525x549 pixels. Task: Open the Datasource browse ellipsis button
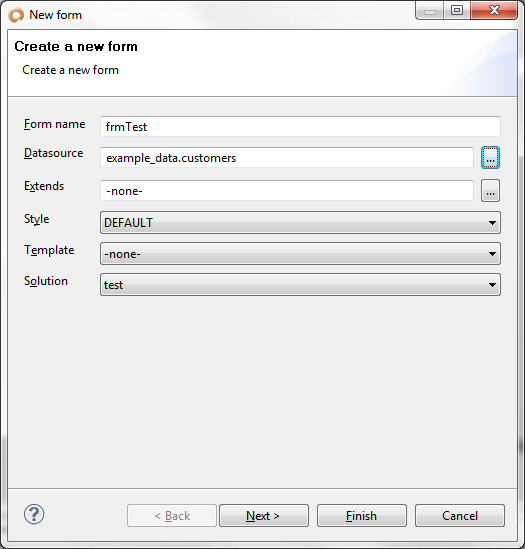[x=490, y=158]
